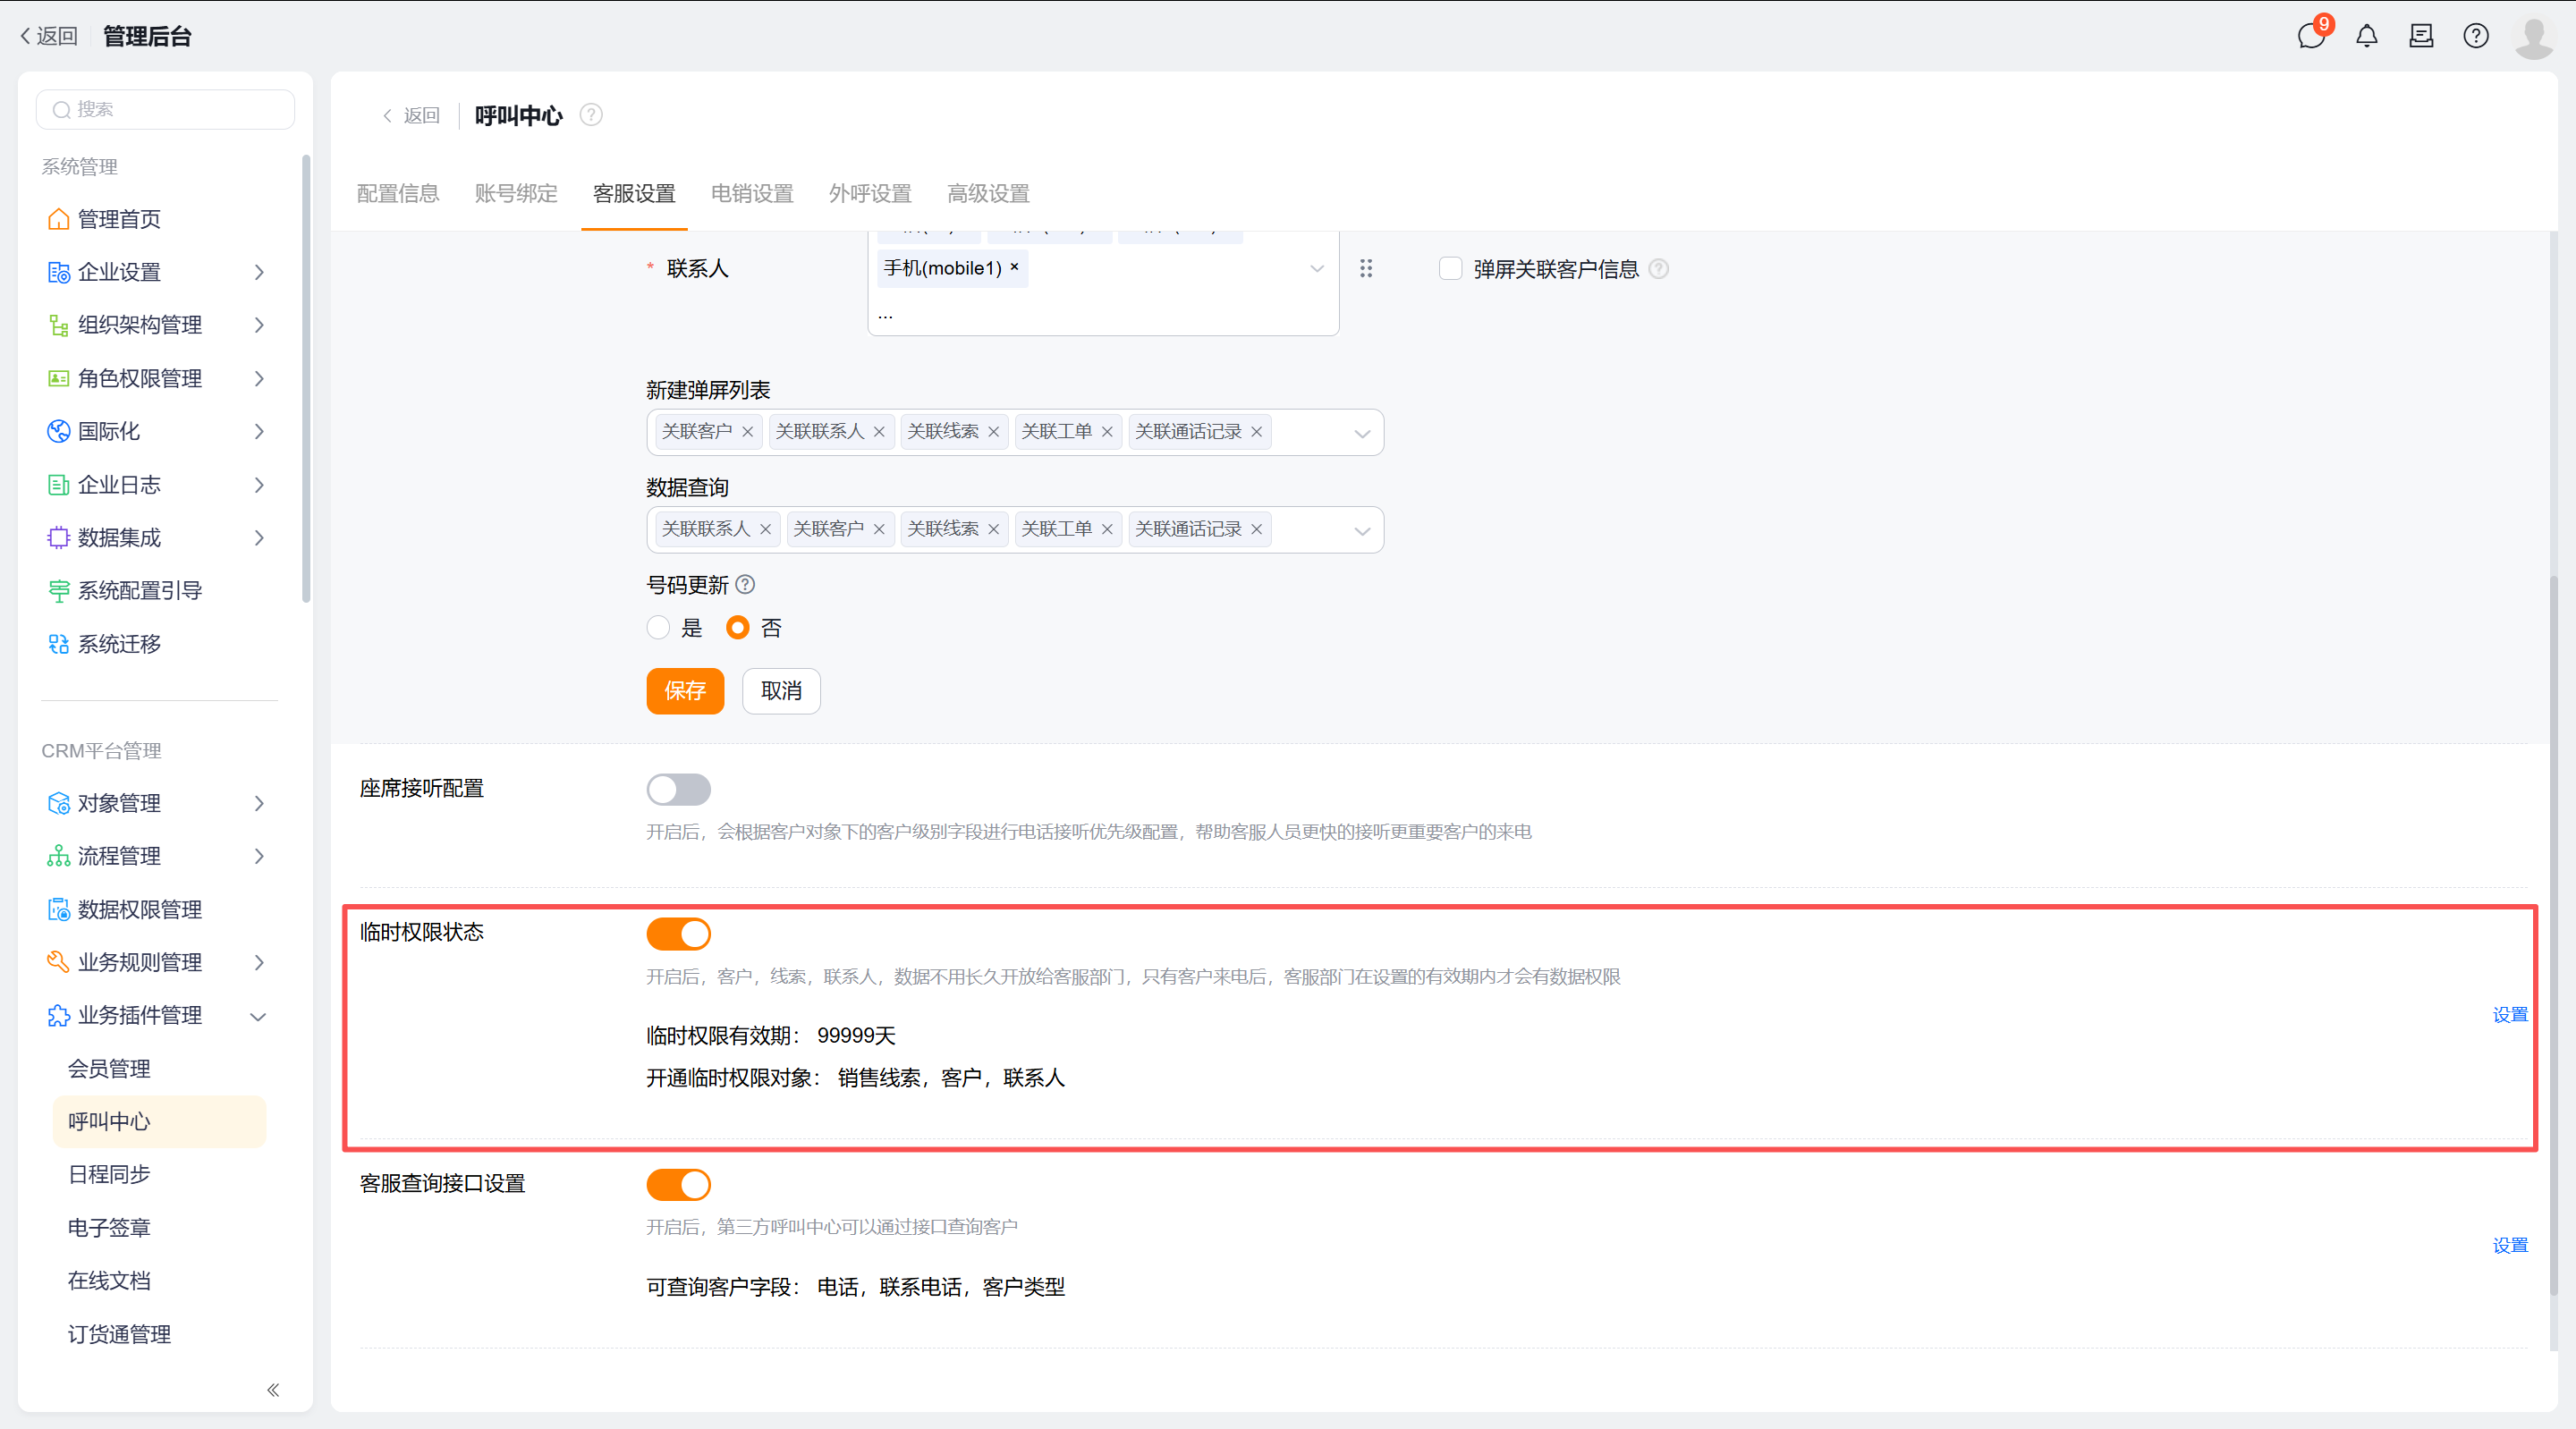Enable the 座席接听配置 switch
This screenshot has width=2576, height=1429.
click(678, 790)
